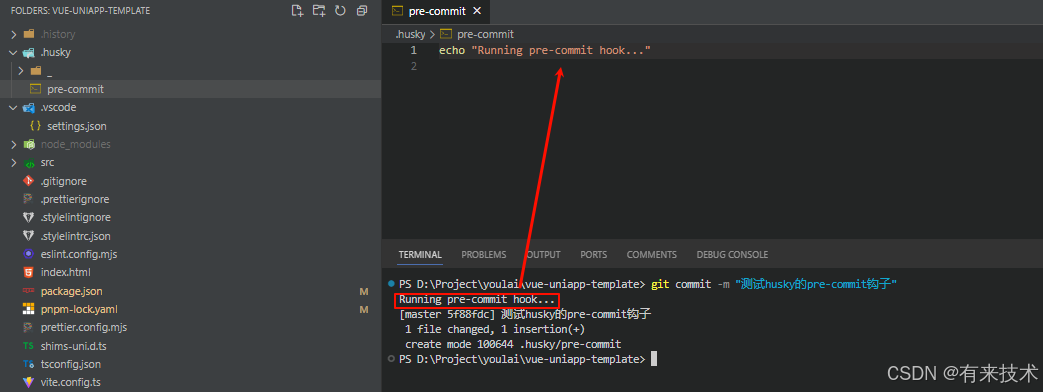1043x392 pixels.
Task: Click the New Folder icon in explorer header
Action: point(319,11)
